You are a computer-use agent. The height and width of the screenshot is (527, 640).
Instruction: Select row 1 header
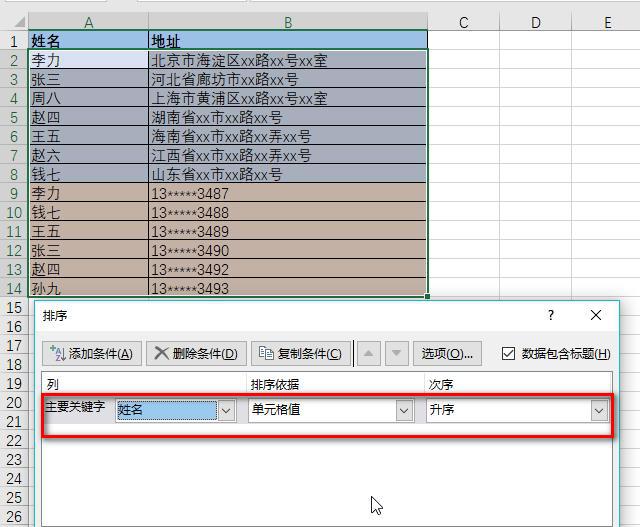pos(14,41)
